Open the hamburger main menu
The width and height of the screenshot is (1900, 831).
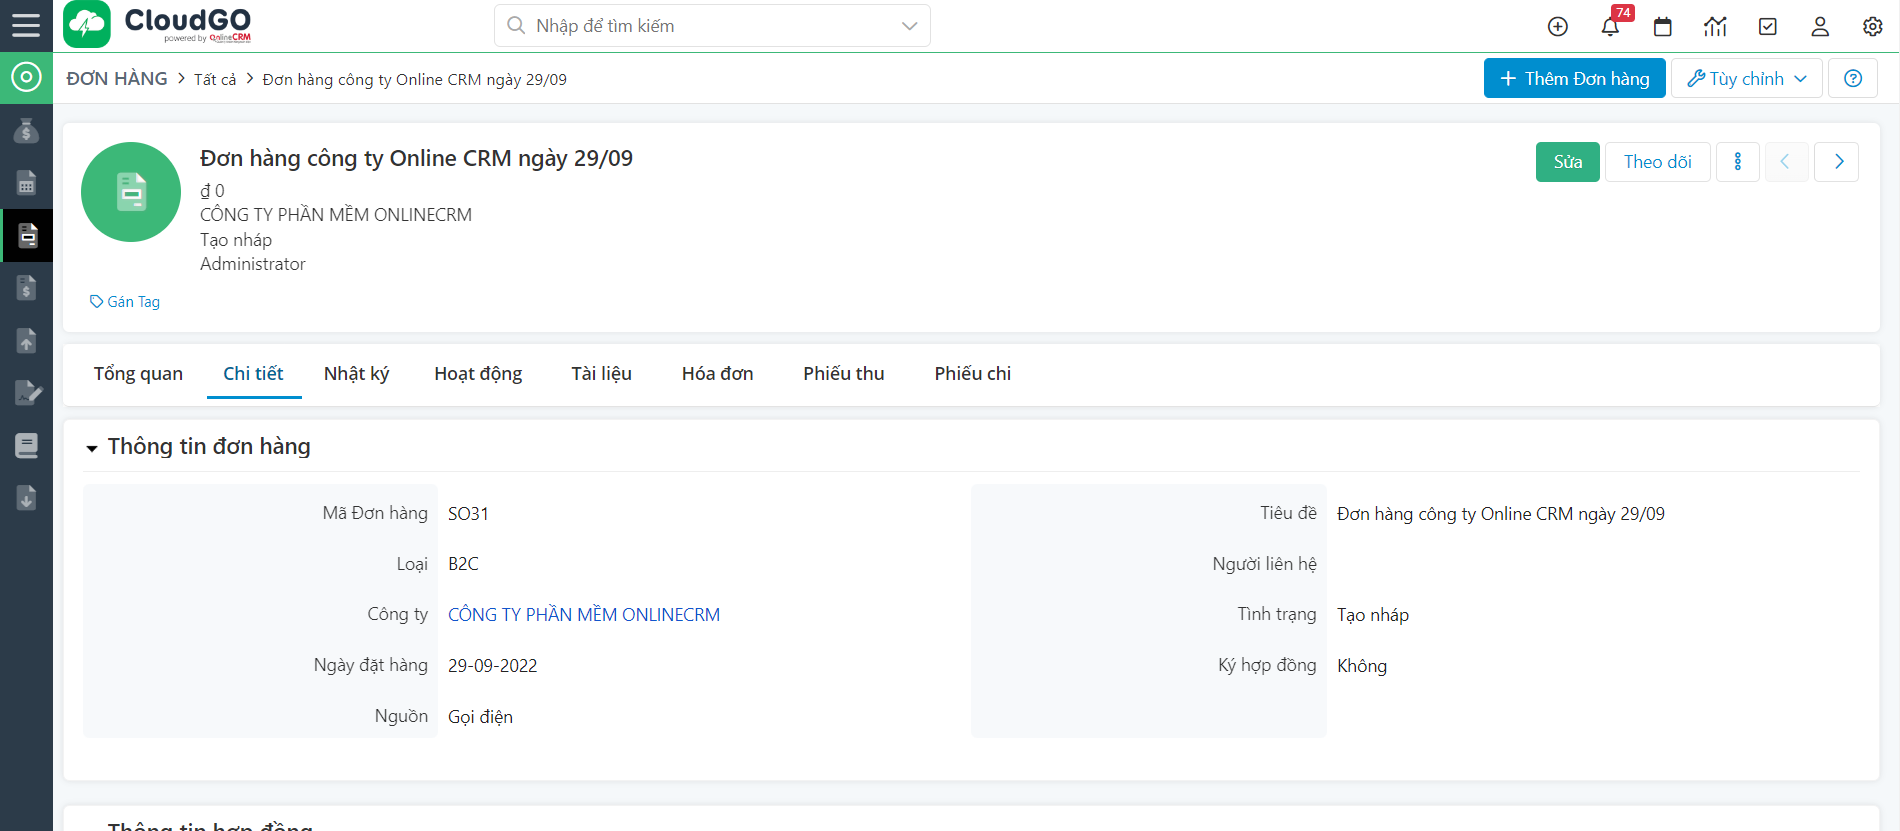[26, 25]
